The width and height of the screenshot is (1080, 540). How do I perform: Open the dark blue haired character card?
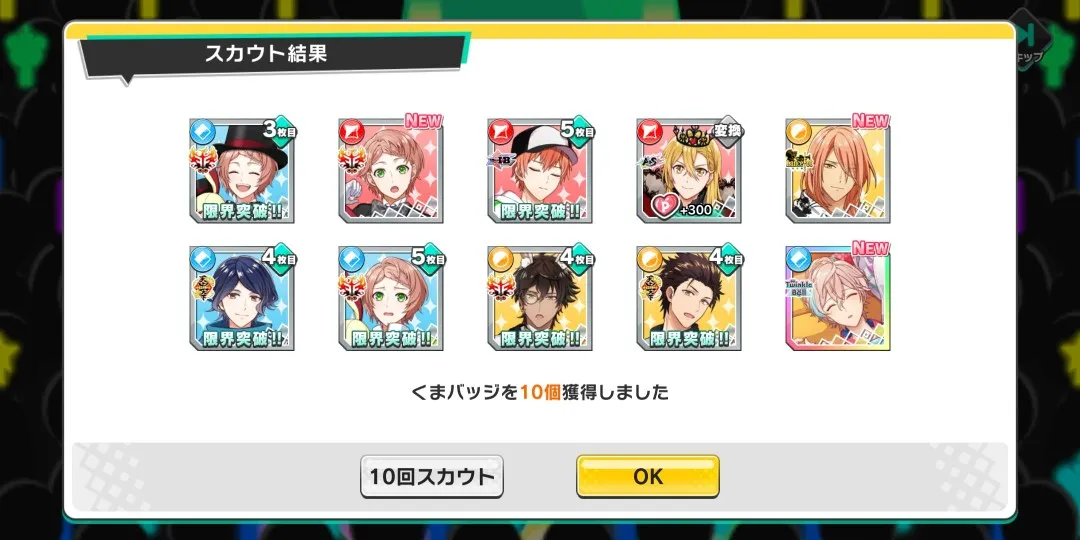coord(242,298)
